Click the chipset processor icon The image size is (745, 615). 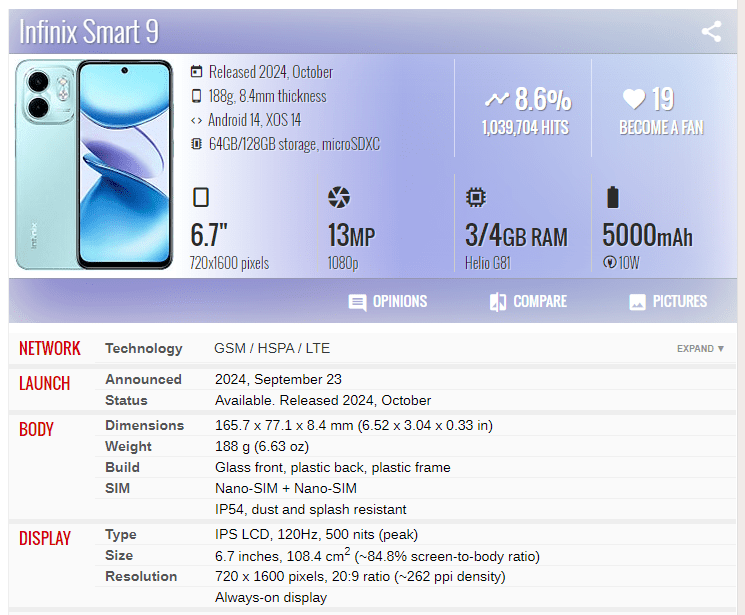click(476, 197)
